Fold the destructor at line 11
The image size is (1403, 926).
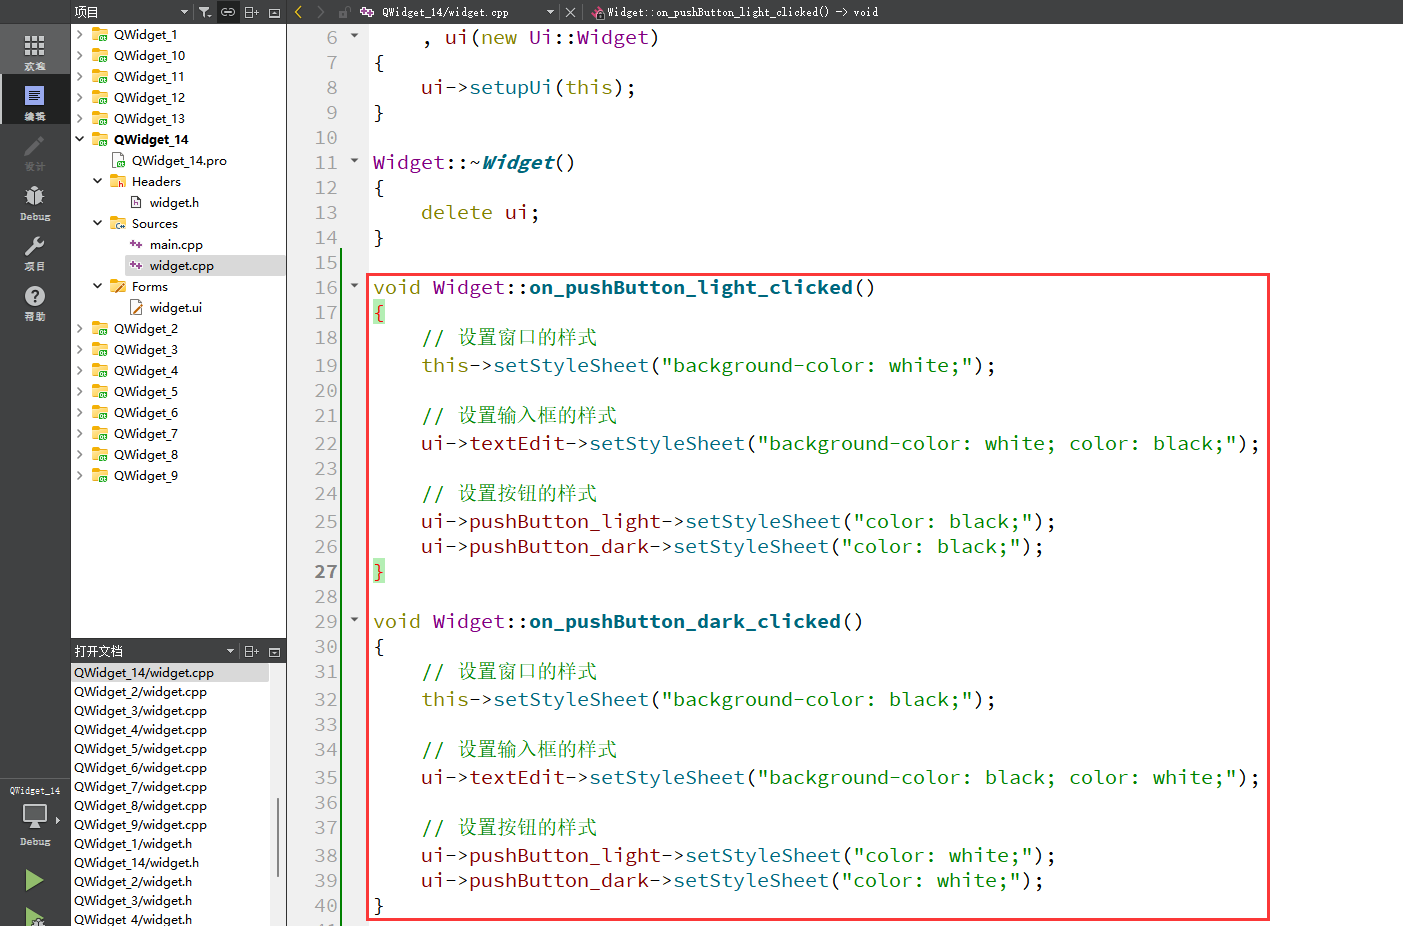tap(354, 160)
